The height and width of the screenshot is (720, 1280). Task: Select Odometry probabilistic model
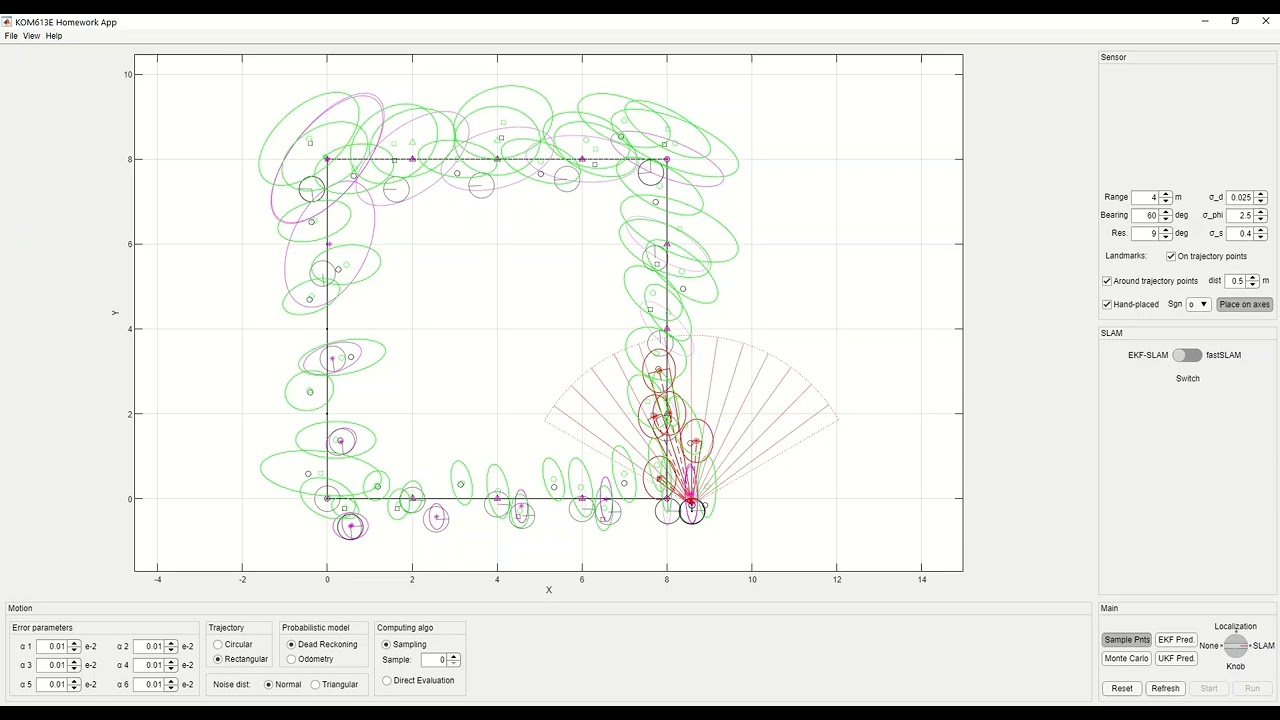click(x=291, y=659)
